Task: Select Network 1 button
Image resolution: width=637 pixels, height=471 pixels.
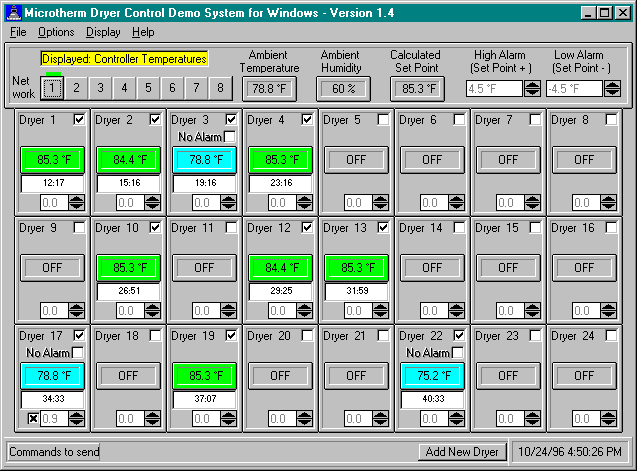Action: tap(52, 88)
